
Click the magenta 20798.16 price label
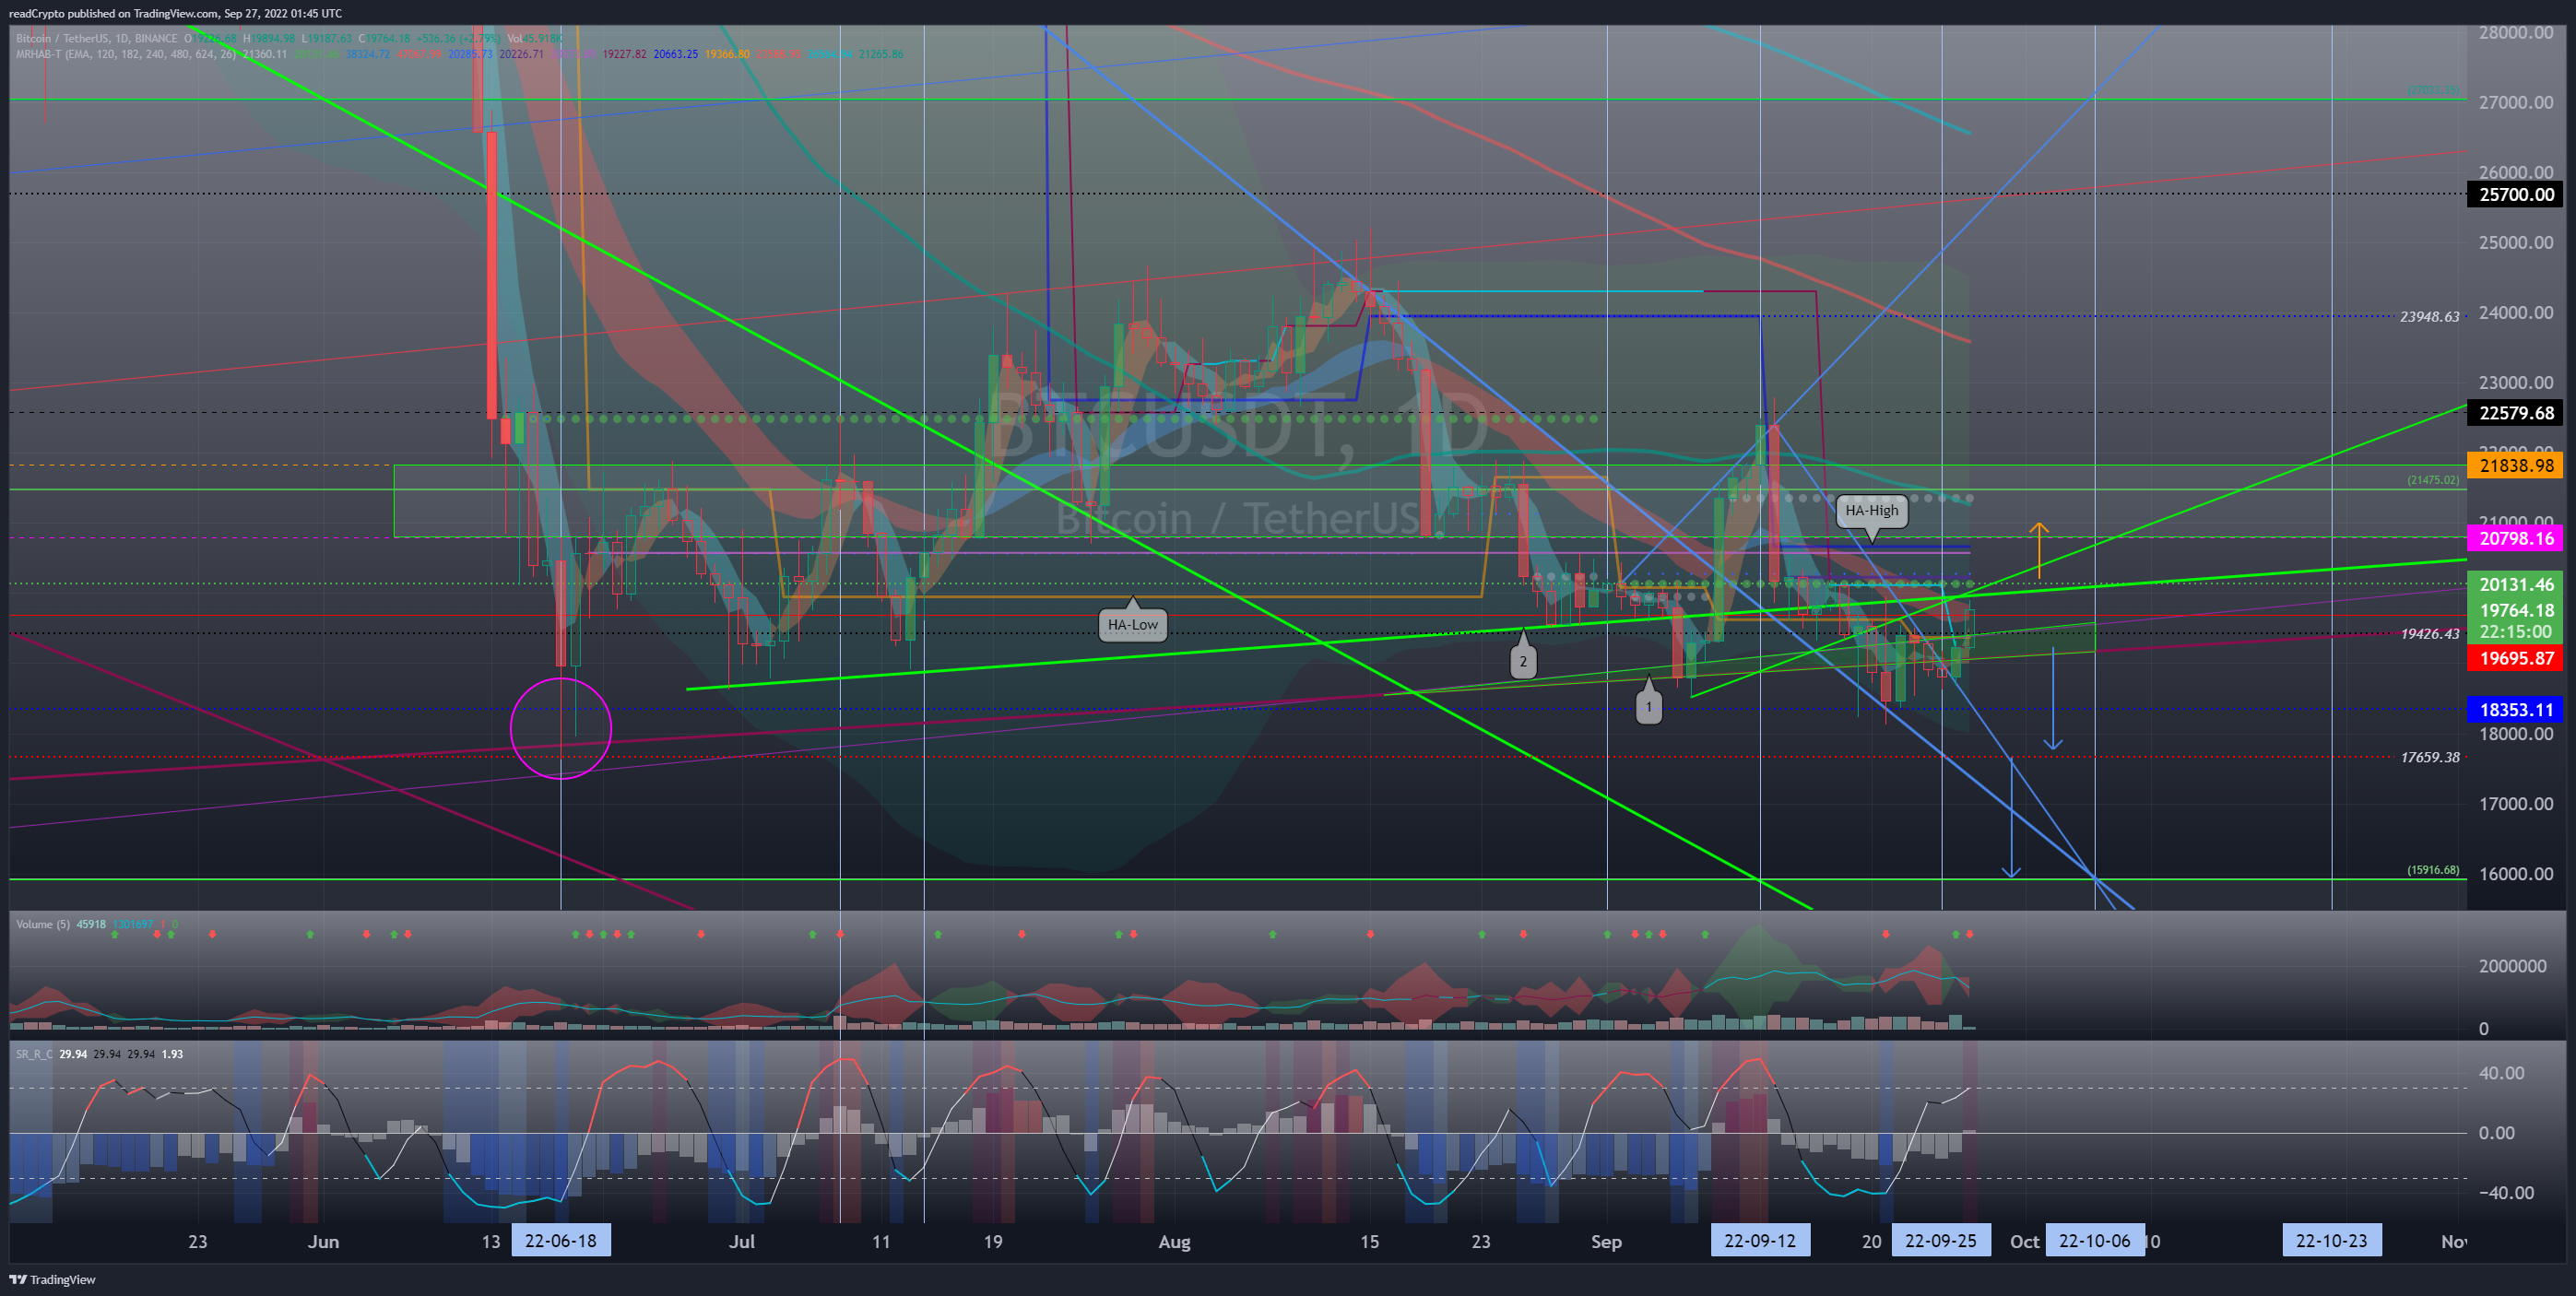click(x=2516, y=539)
